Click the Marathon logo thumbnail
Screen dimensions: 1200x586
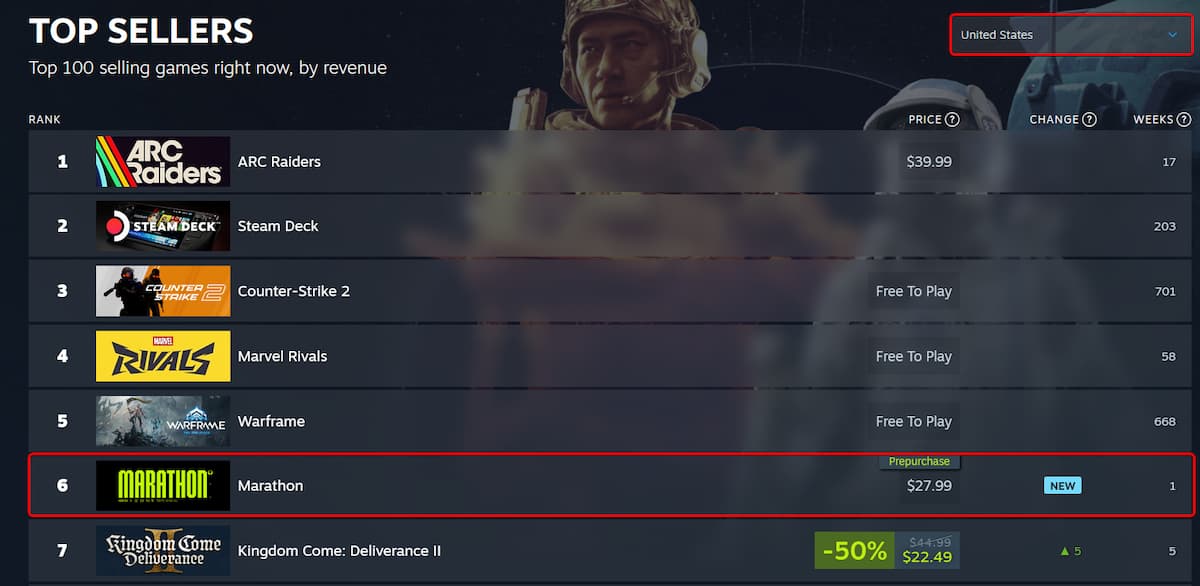(163, 486)
